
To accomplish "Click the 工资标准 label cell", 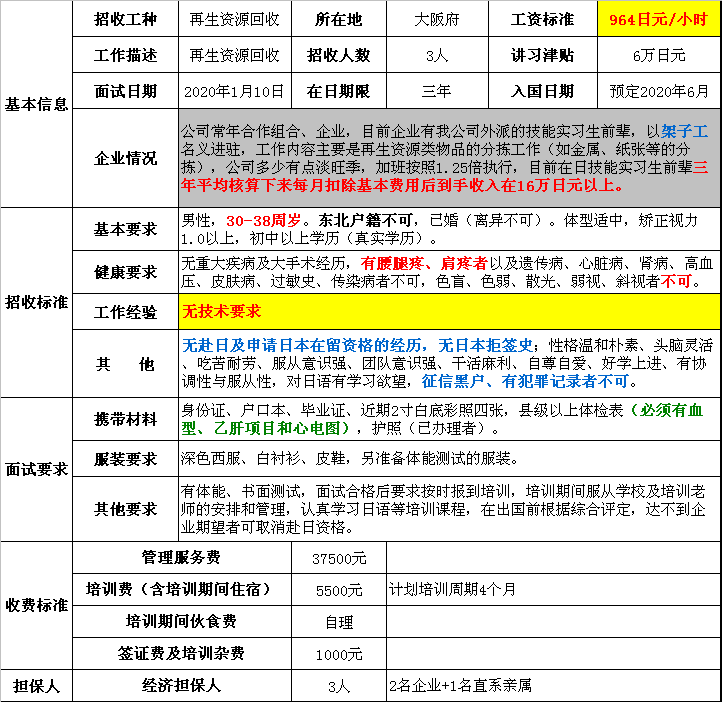I will 543,19.
